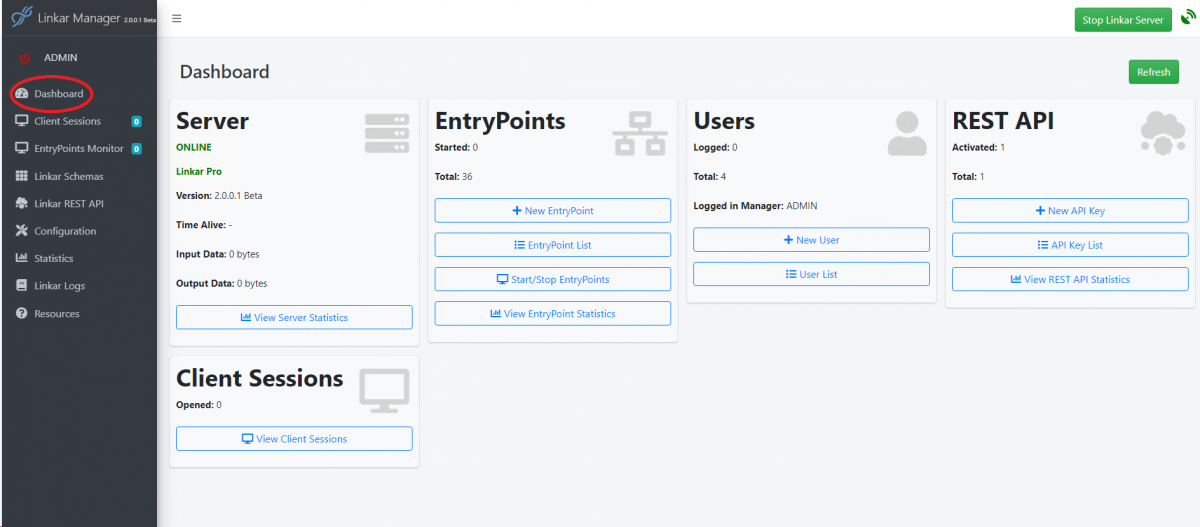Create a New EntryPoint
Image resolution: width=1200 pixels, height=527 pixels.
point(552,211)
